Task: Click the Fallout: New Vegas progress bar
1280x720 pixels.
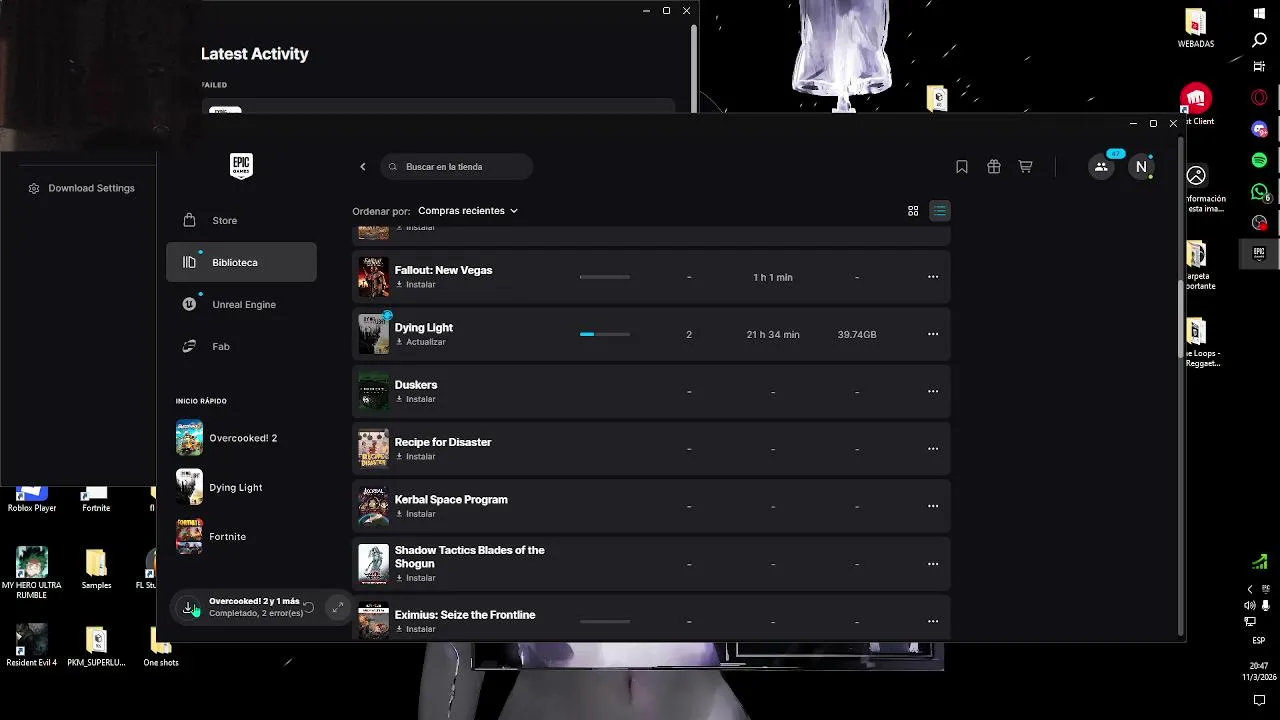Action: 605,277
